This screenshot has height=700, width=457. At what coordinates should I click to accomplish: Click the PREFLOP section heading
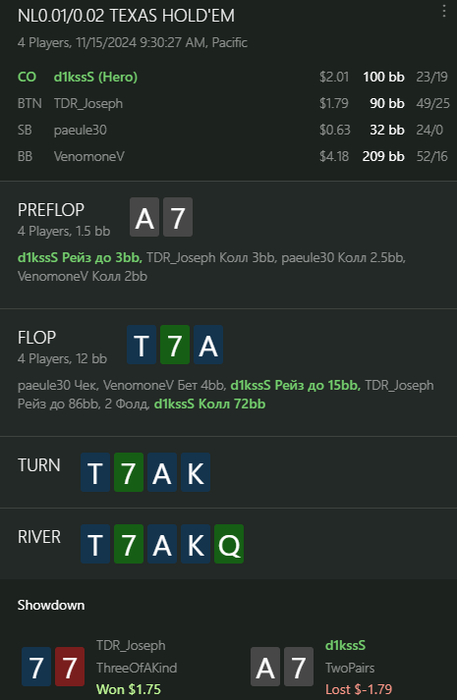coord(51,210)
